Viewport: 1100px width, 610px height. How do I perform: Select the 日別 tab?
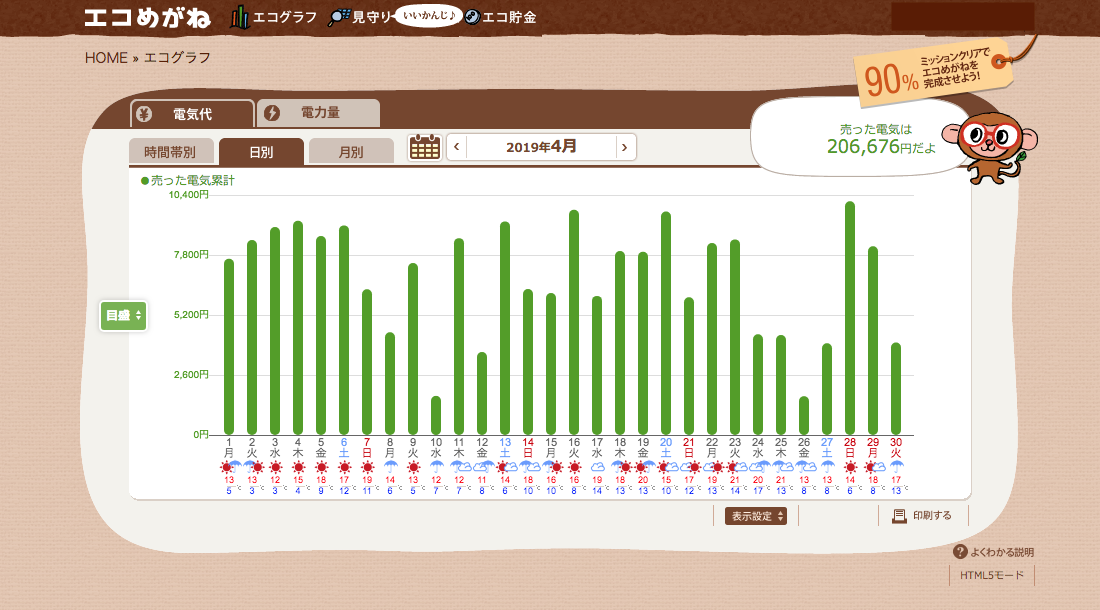click(261, 151)
